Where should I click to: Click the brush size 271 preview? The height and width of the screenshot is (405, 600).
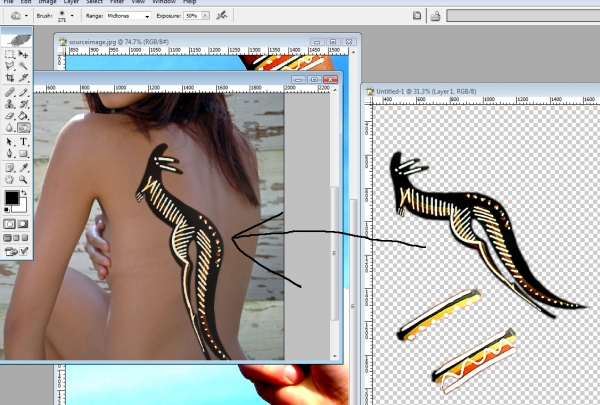(62, 16)
